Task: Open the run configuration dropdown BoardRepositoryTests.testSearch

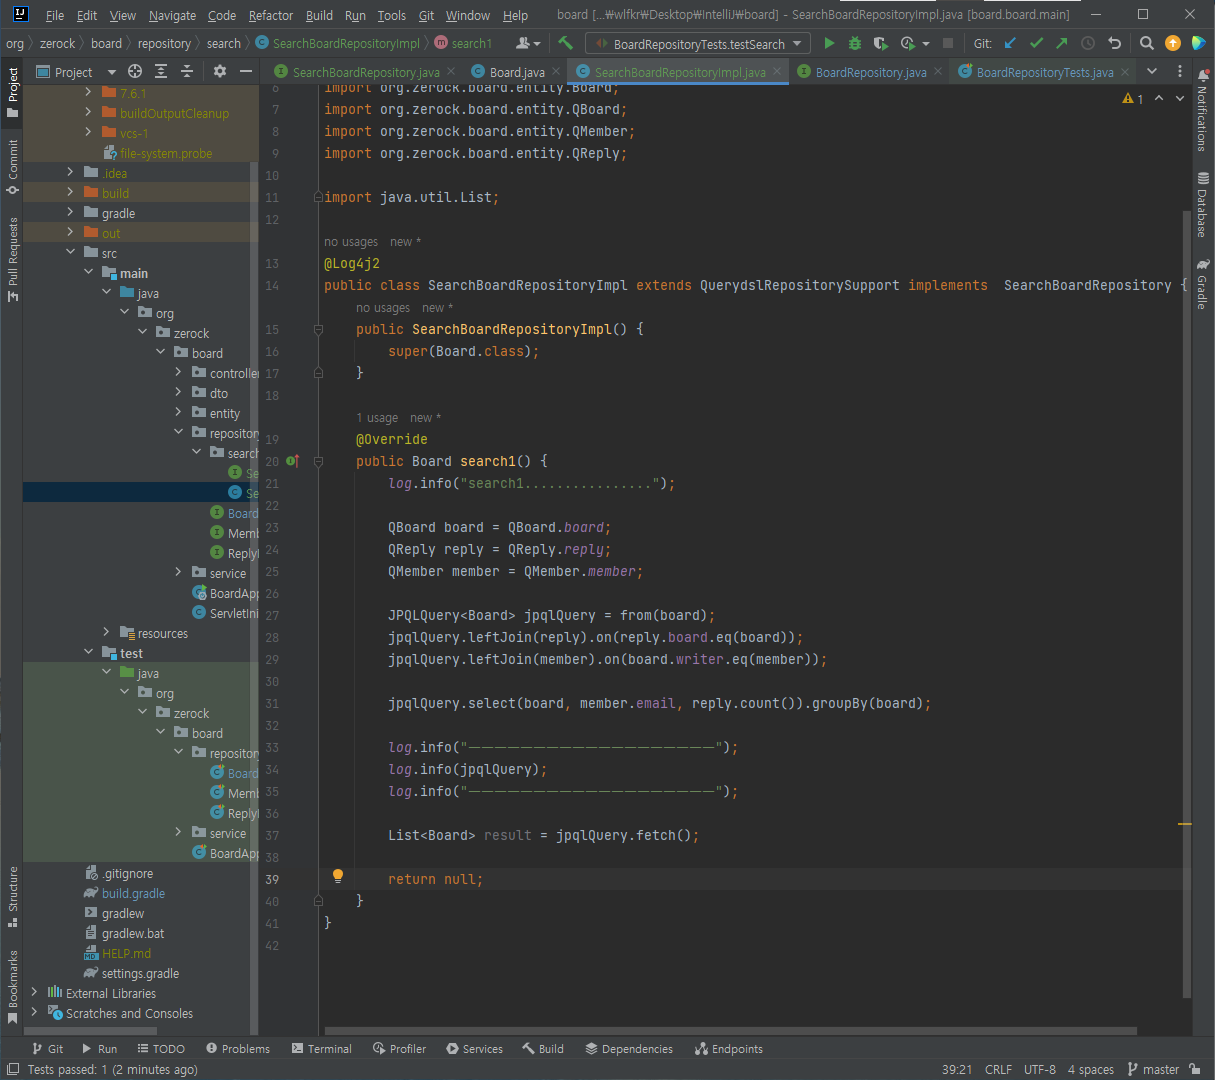Action: (x=697, y=44)
